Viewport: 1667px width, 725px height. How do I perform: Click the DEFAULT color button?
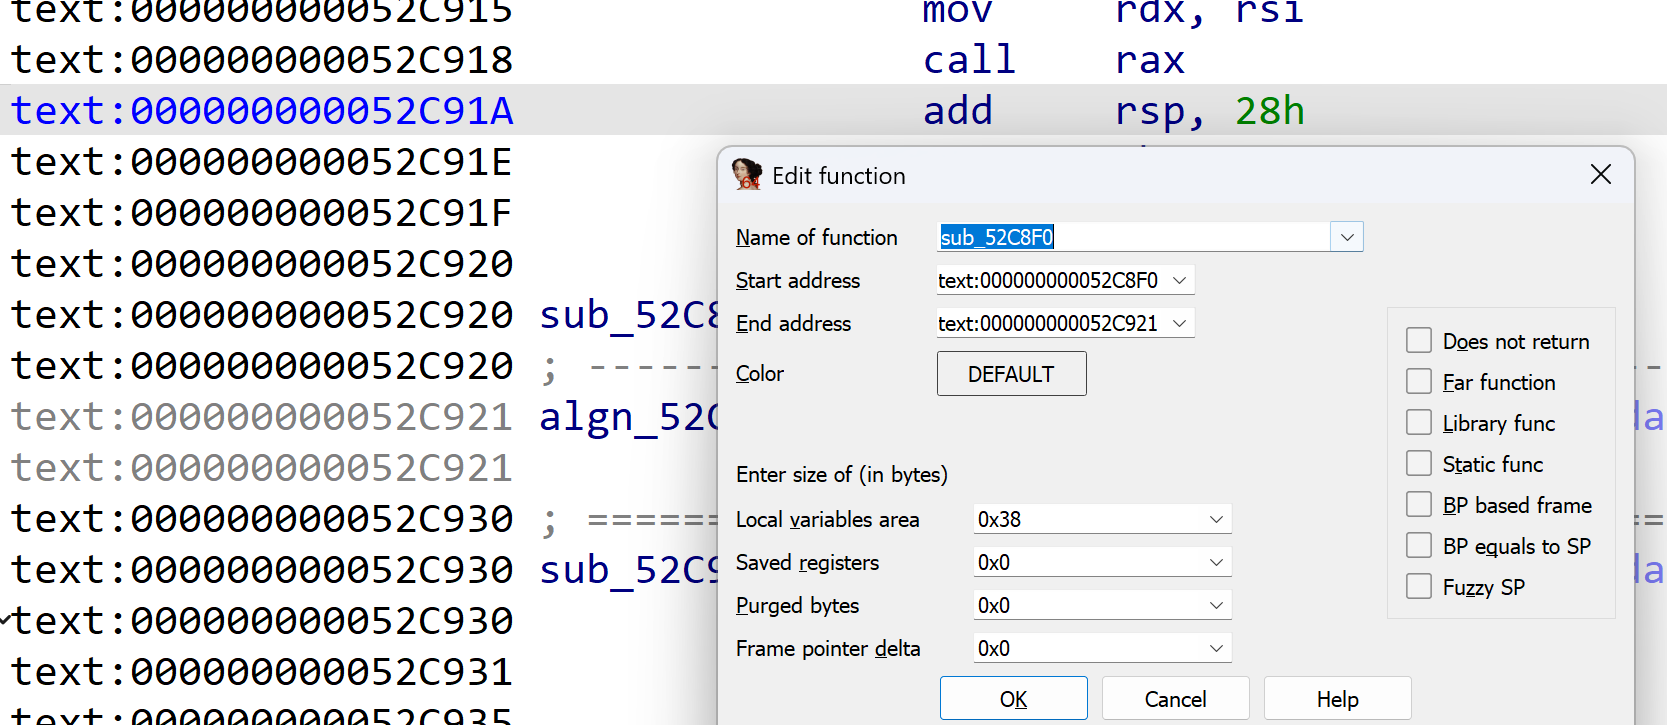(1011, 374)
